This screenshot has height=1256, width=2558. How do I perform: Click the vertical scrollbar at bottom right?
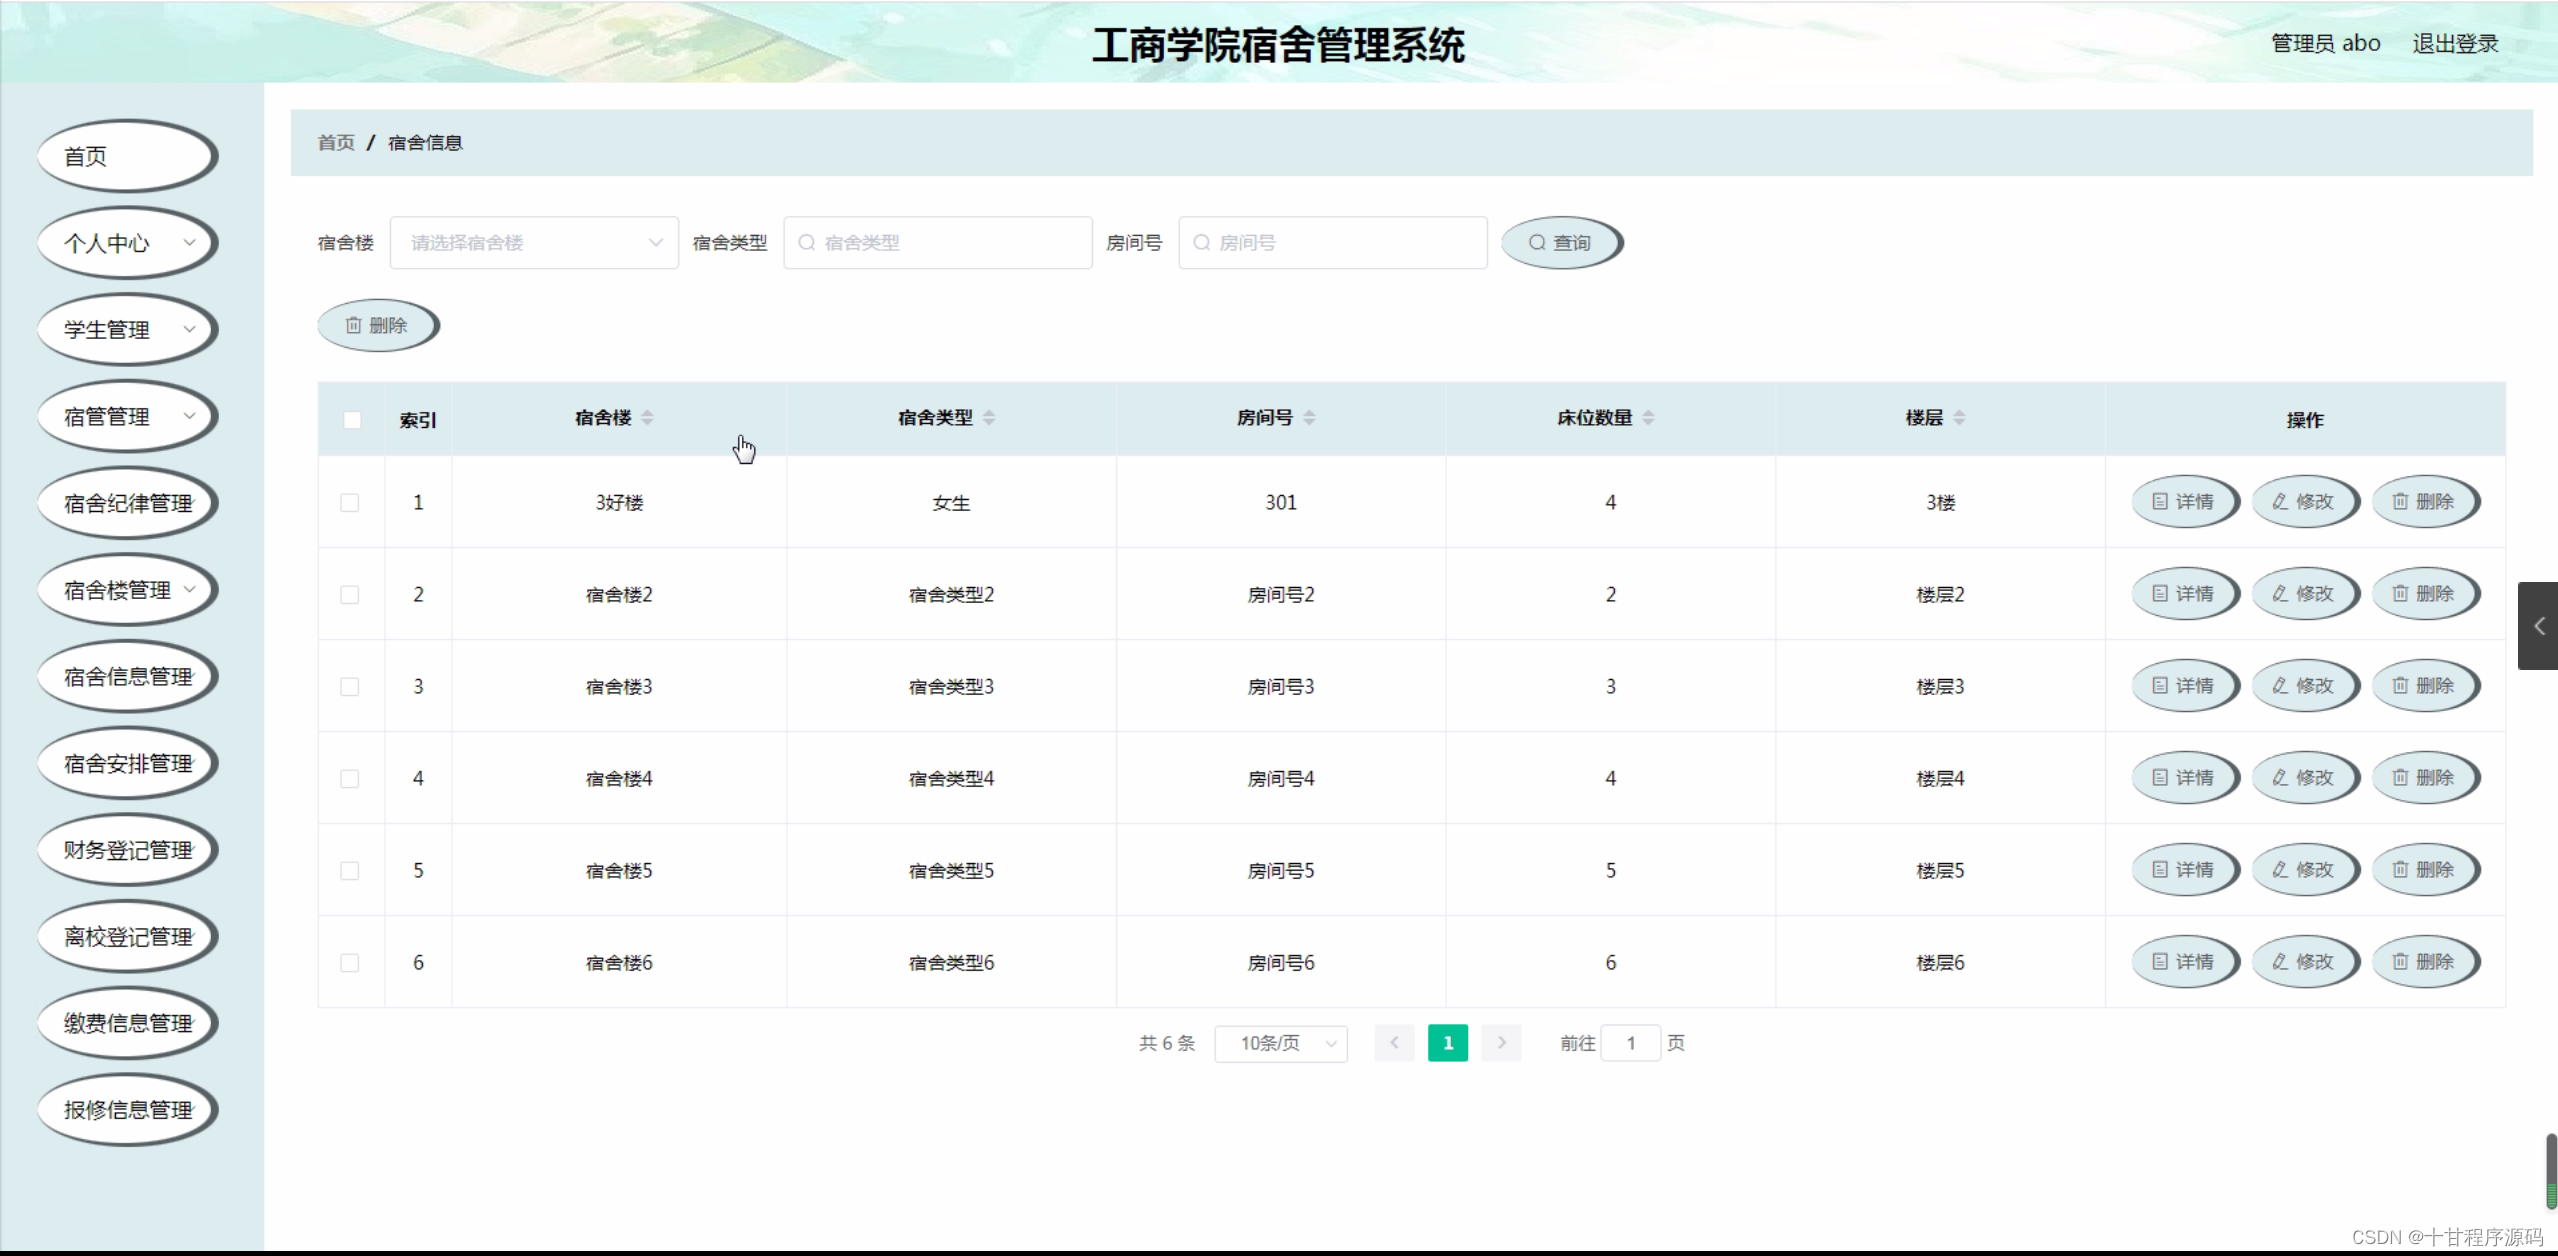pos(2551,1170)
